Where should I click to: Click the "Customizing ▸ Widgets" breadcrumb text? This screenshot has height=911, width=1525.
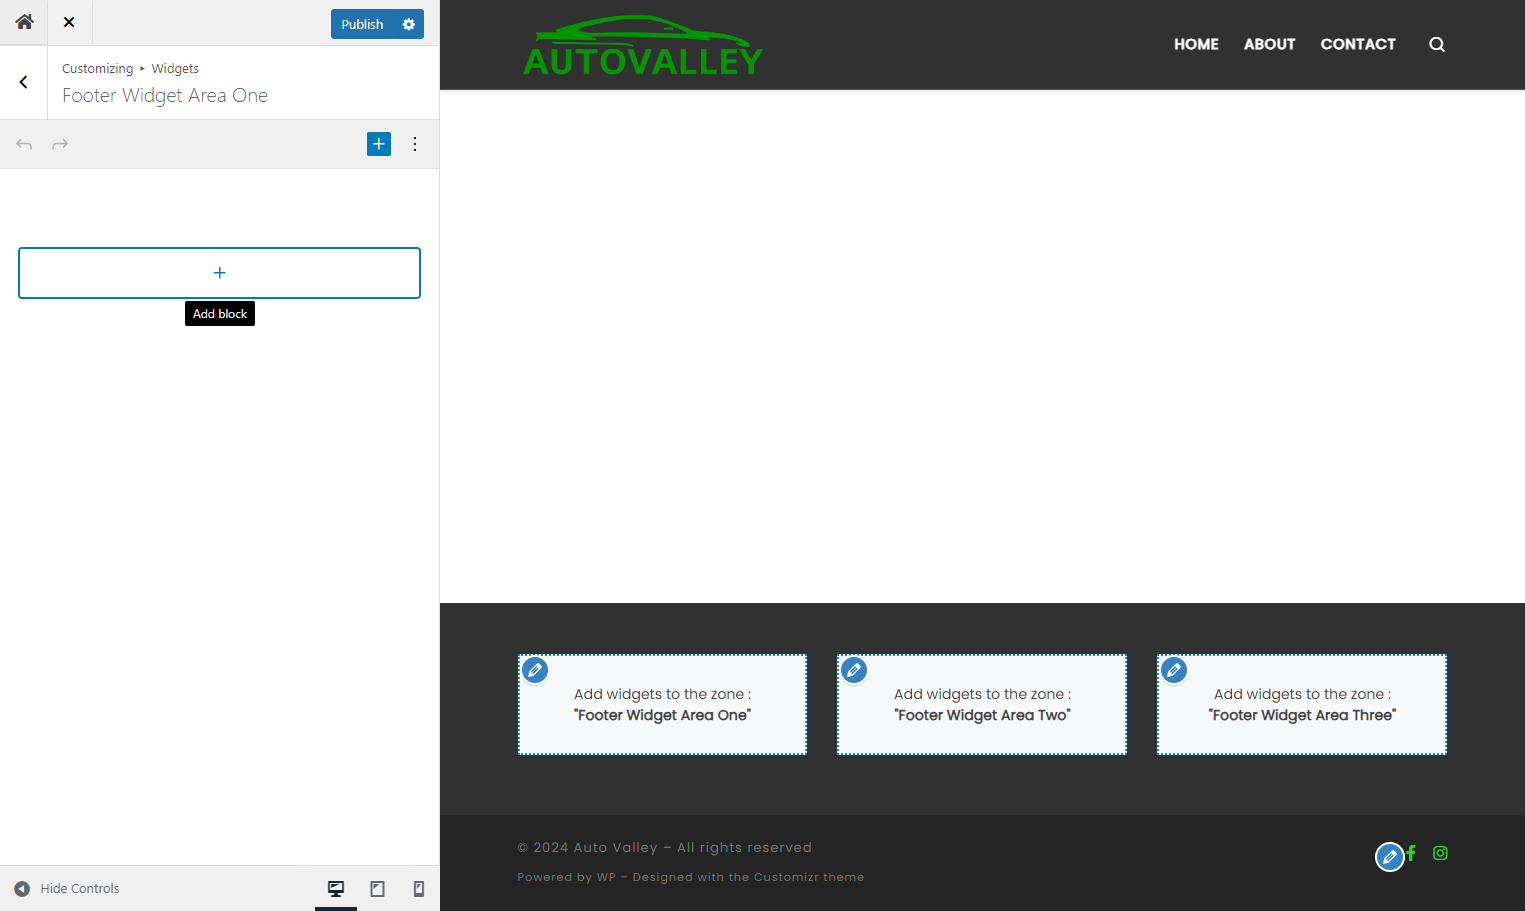[130, 68]
